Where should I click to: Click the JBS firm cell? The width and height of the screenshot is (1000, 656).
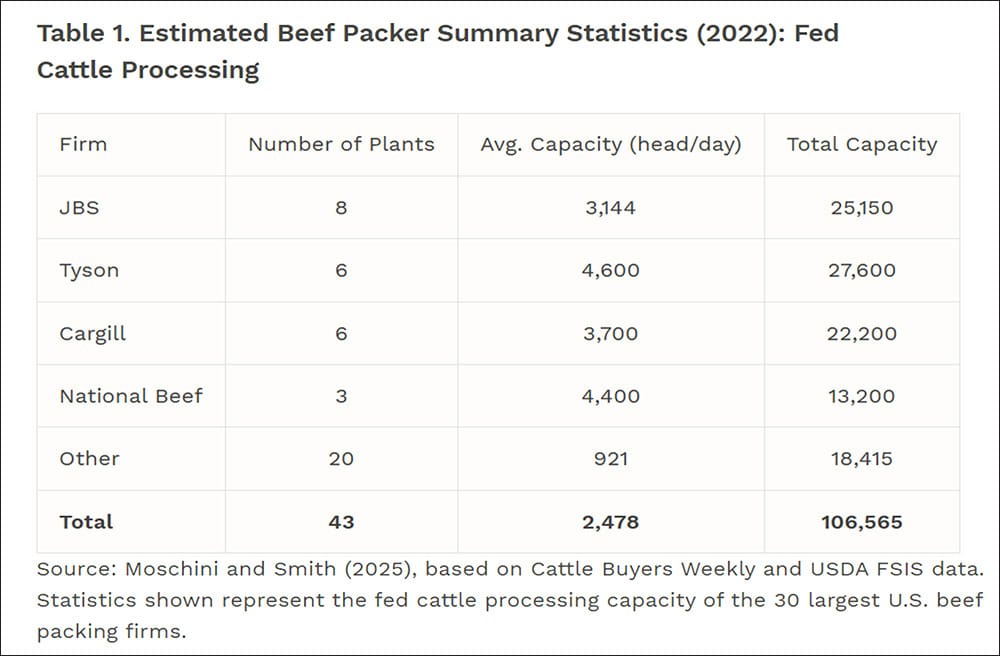[x=79, y=208]
